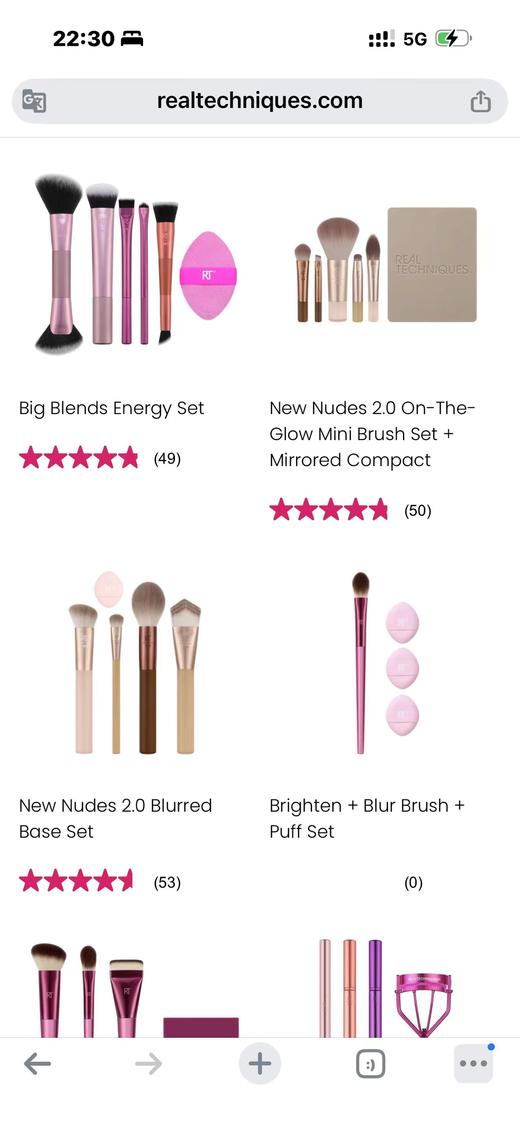Open a new tab with plus icon
The width and height of the screenshot is (520, 1130).
coord(260,1063)
